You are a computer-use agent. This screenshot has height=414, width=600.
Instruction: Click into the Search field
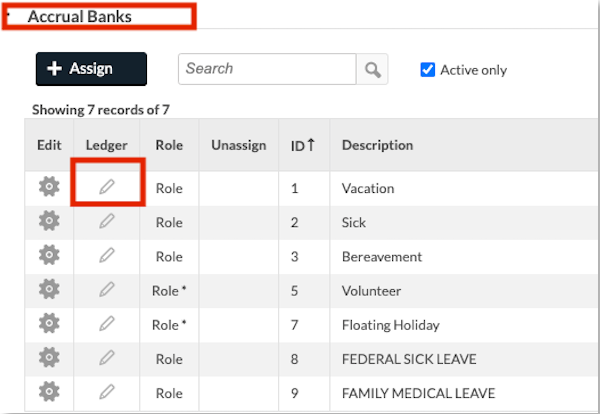coord(267,69)
